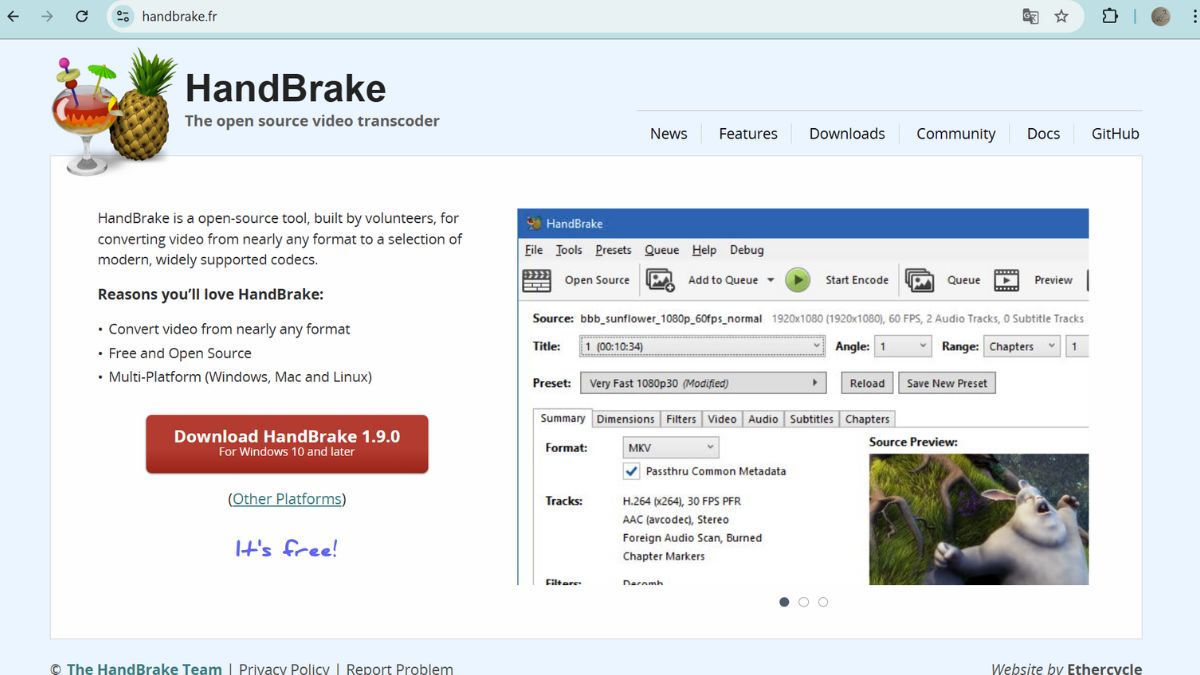
Task: Bookmark this page with the star icon
Action: (x=1061, y=16)
